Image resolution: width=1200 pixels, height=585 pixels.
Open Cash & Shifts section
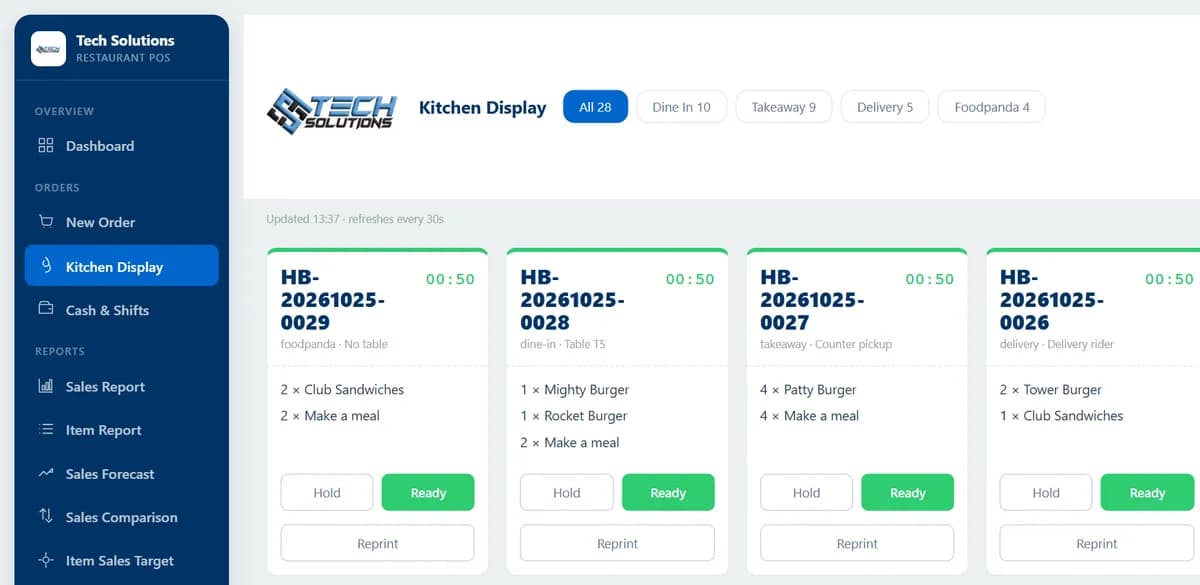coord(121,310)
